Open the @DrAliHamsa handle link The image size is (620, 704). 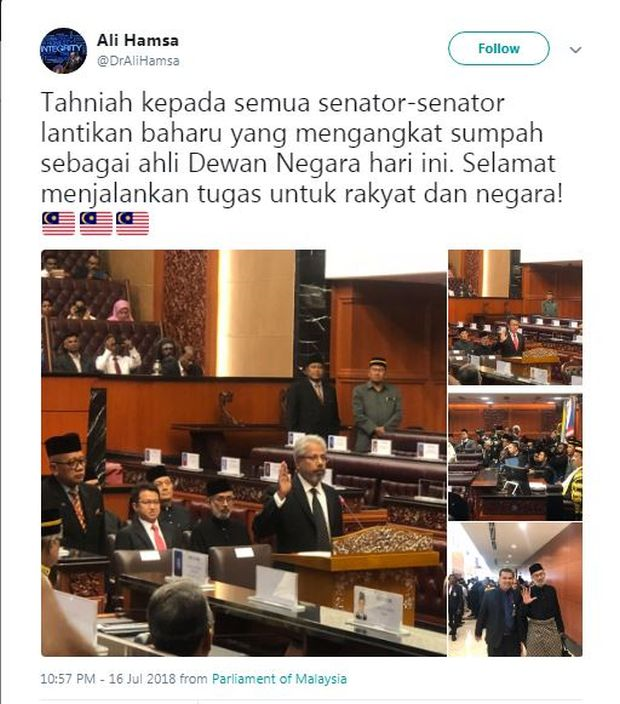click(138, 61)
